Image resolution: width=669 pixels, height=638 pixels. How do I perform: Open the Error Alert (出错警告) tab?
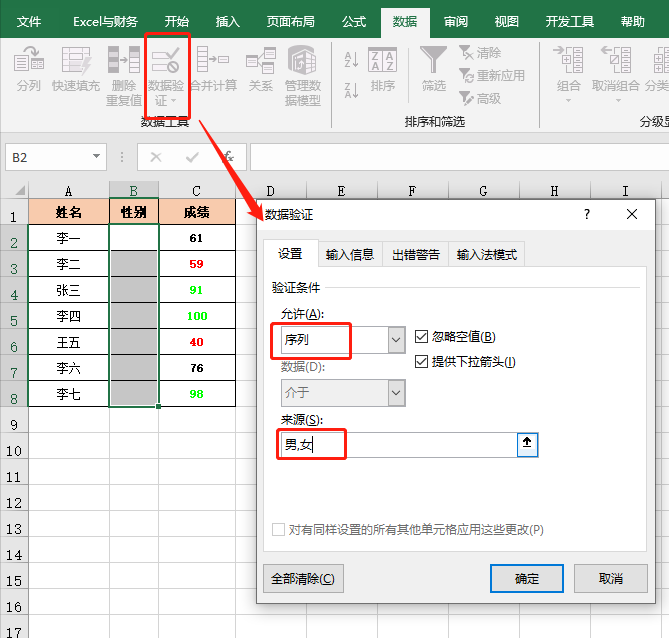pyautogui.click(x=416, y=254)
